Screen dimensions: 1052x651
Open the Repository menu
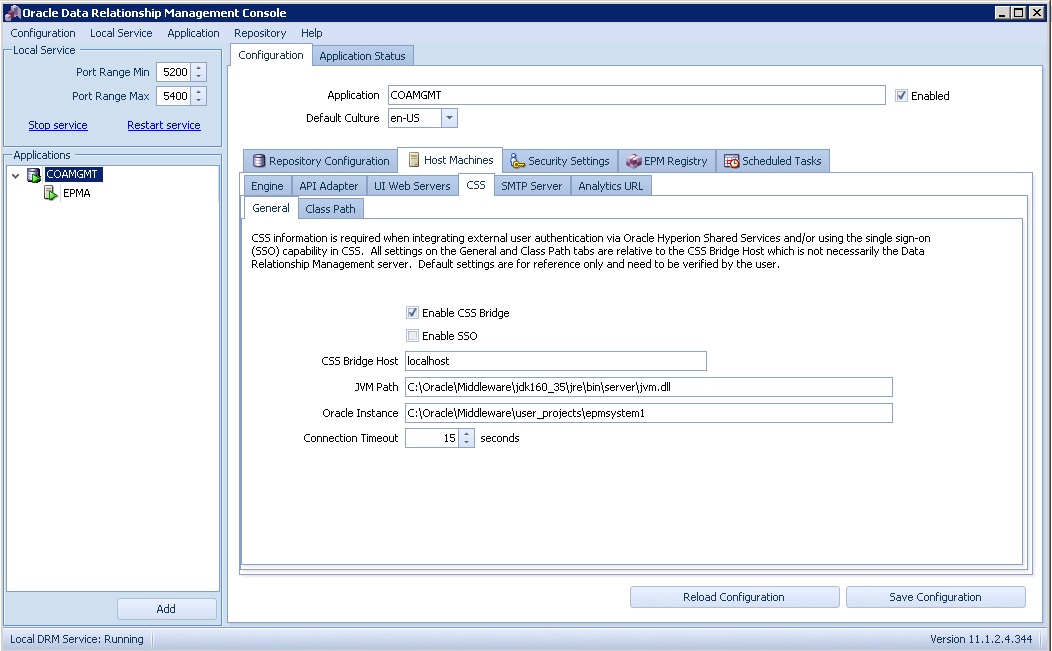click(260, 33)
